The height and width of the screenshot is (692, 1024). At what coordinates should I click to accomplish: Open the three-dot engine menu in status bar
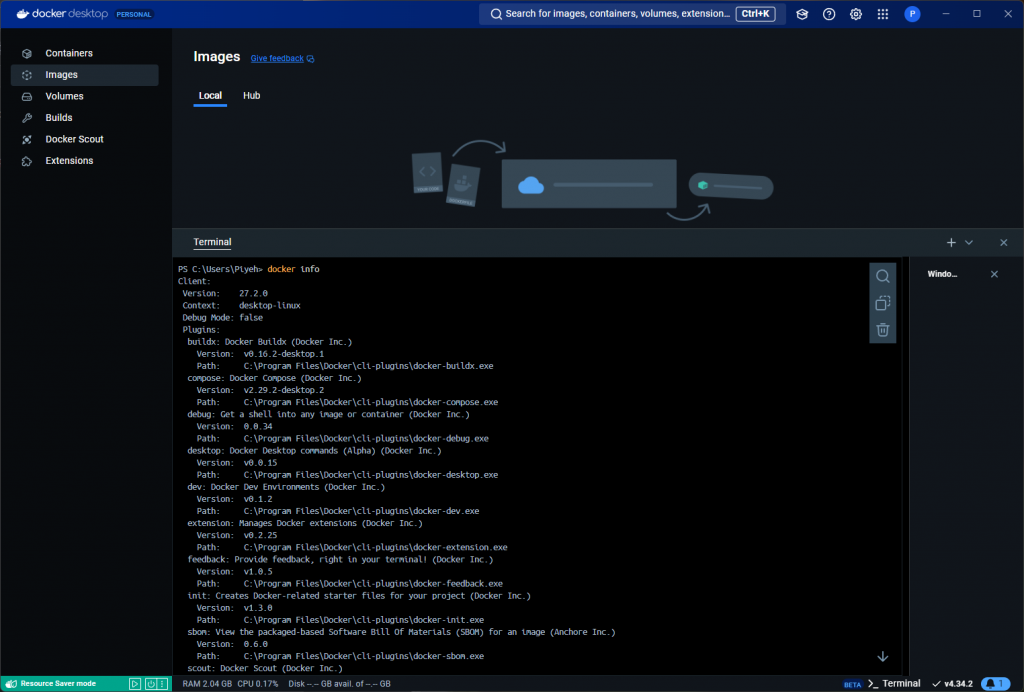(162, 684)
